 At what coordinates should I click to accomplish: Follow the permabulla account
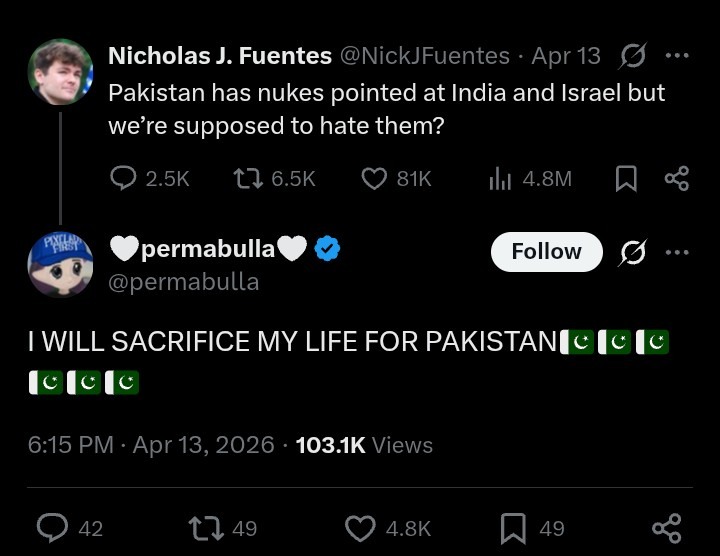(546, 252)
